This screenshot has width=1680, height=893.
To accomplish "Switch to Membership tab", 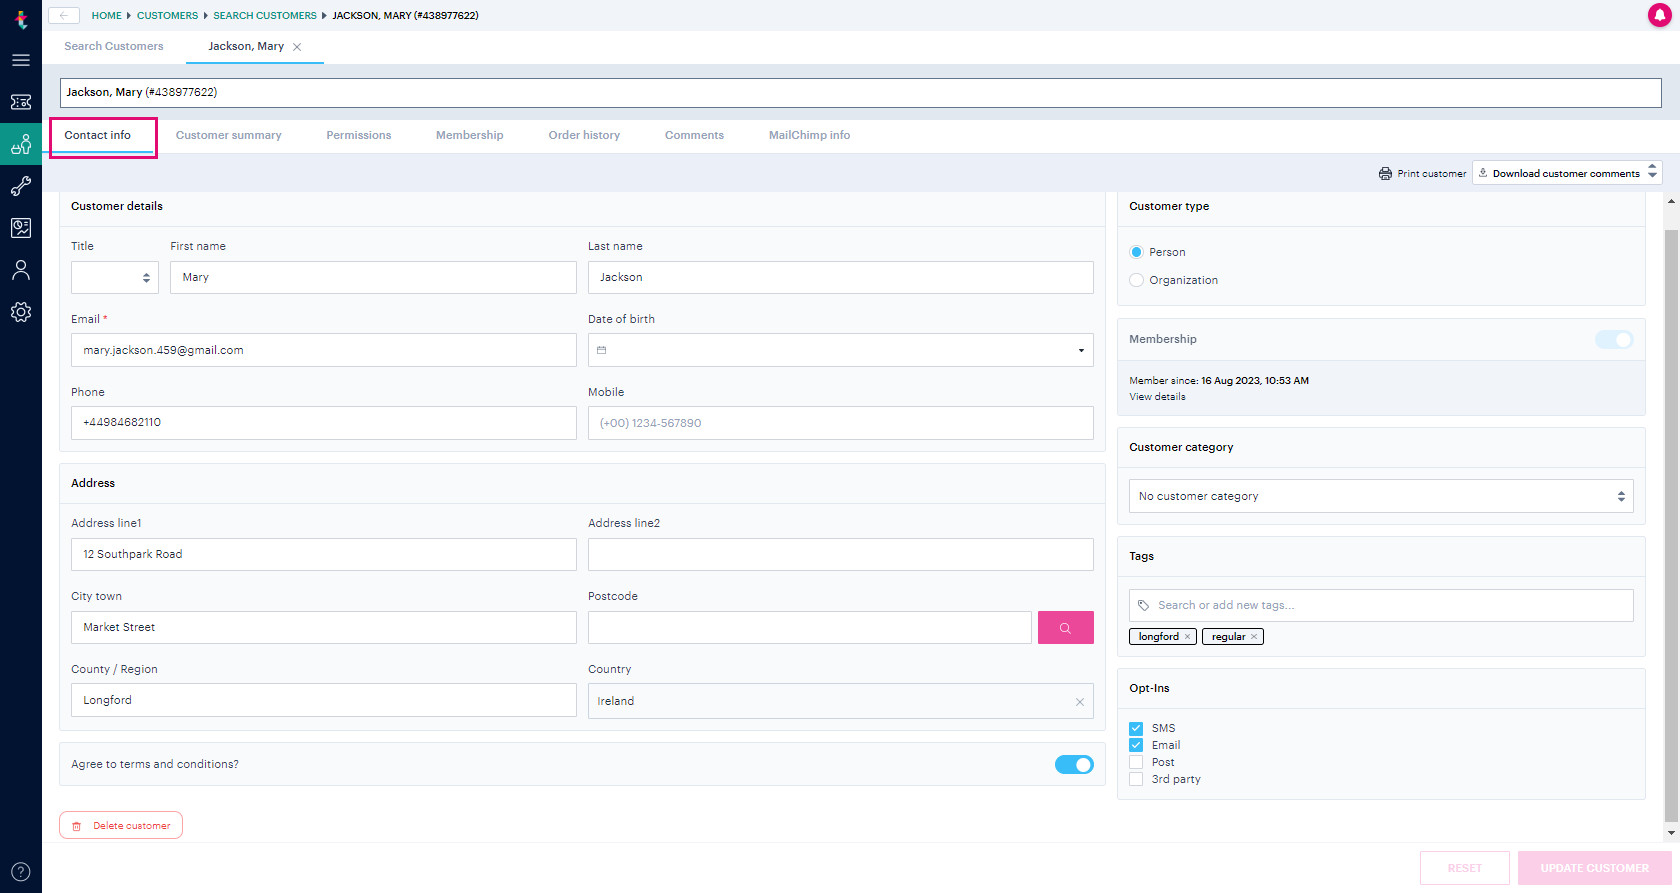I will (470, 136).
